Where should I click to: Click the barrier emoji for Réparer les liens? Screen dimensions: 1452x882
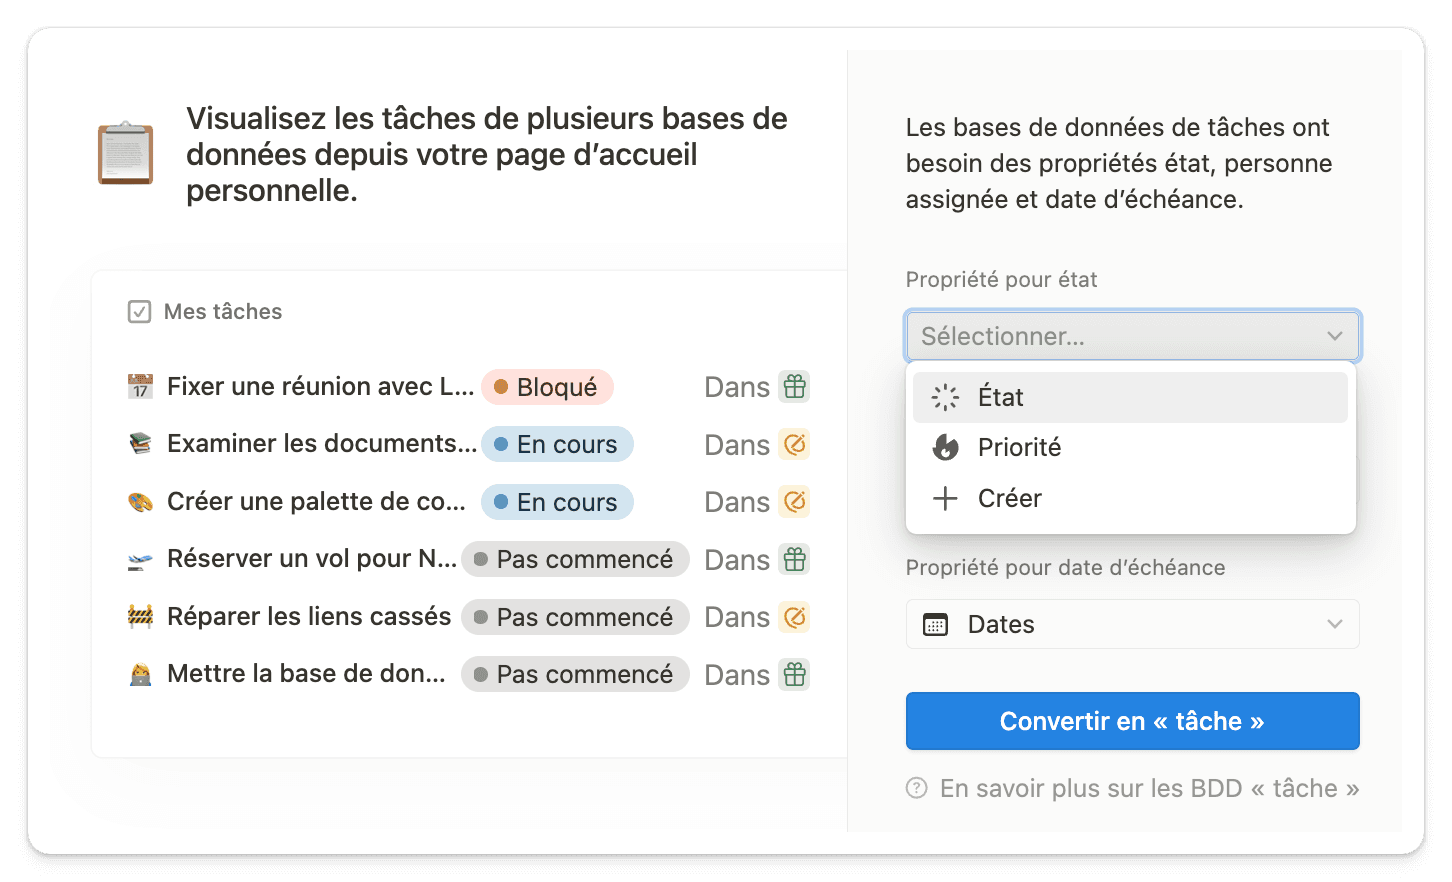140,617
